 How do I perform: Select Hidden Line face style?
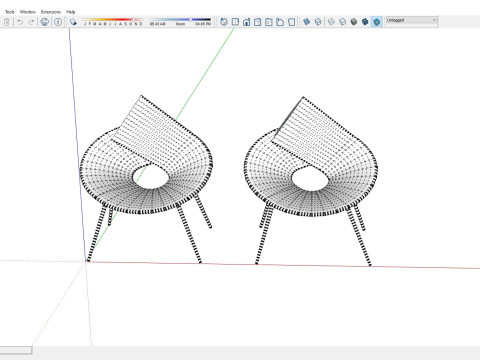(343, 22)
